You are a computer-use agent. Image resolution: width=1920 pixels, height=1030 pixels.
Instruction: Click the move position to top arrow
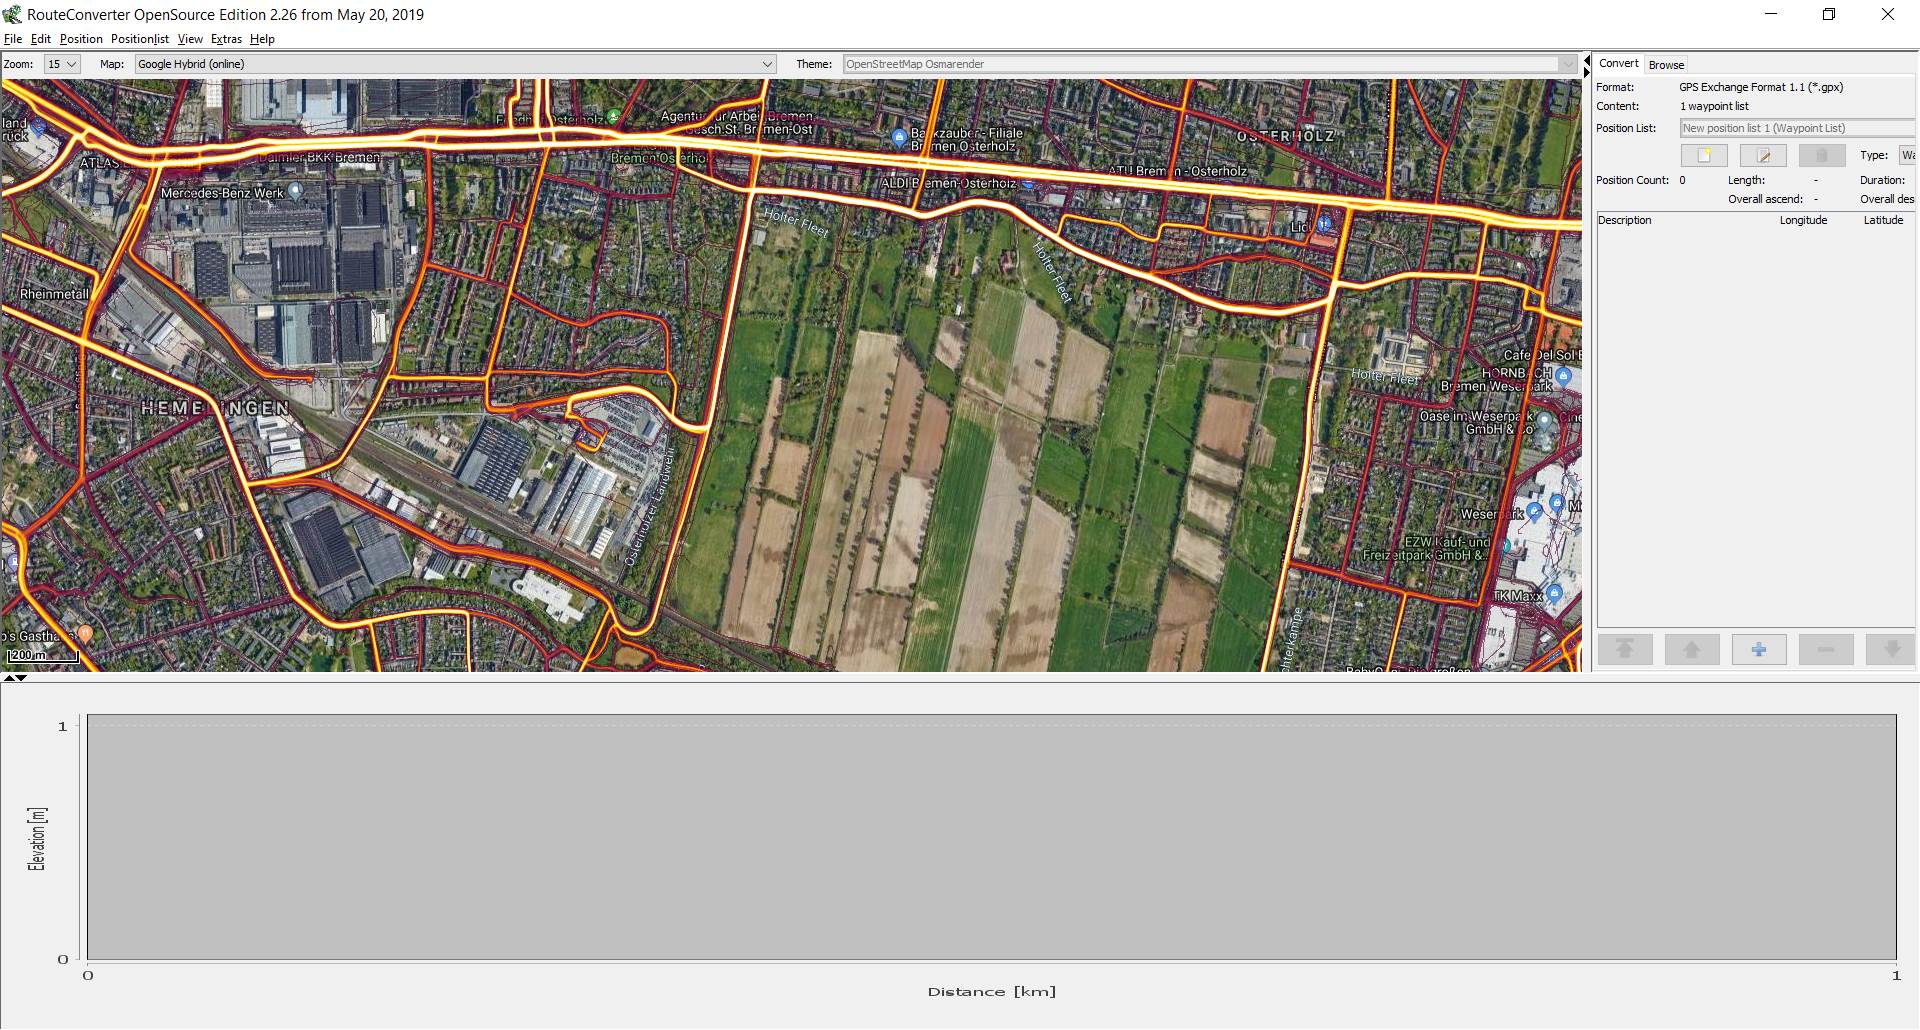[x=1625, y=650]
